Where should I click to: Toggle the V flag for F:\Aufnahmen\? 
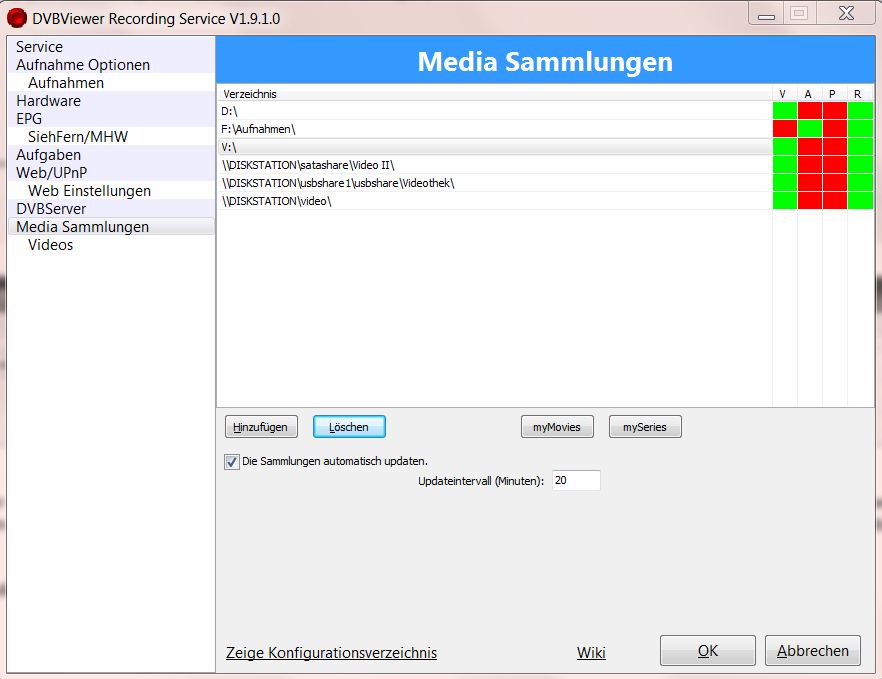(x=785, y=129)
